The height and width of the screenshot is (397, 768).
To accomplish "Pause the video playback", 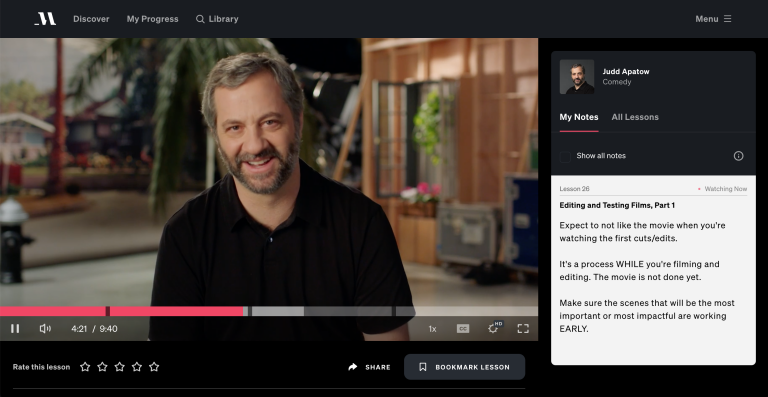I will coord(15,328).
